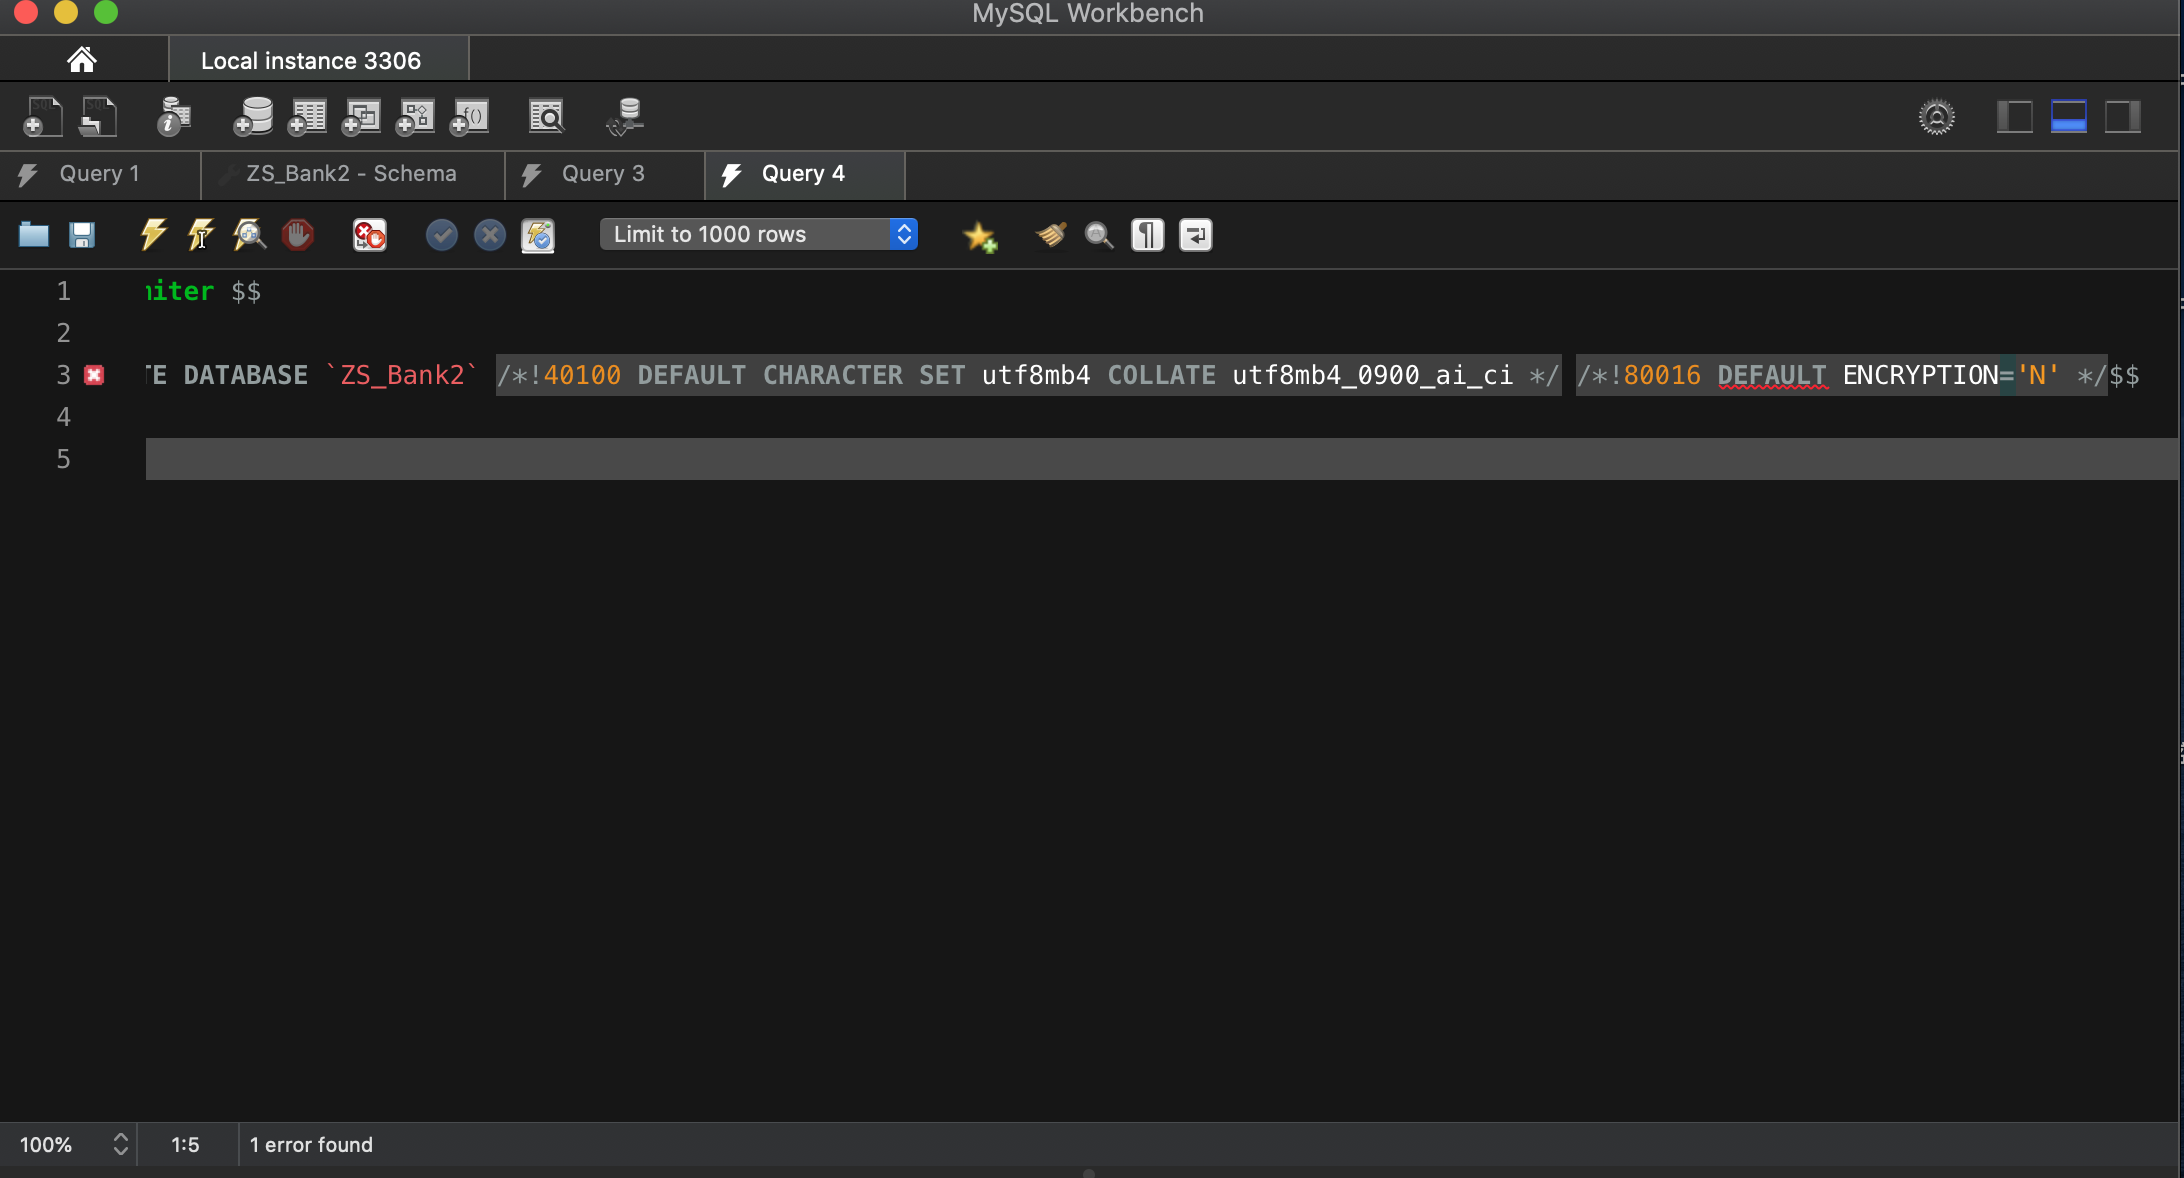Open SQL script file in new tab
Screen dimensions: 2184x1178
tap(98, 117)
